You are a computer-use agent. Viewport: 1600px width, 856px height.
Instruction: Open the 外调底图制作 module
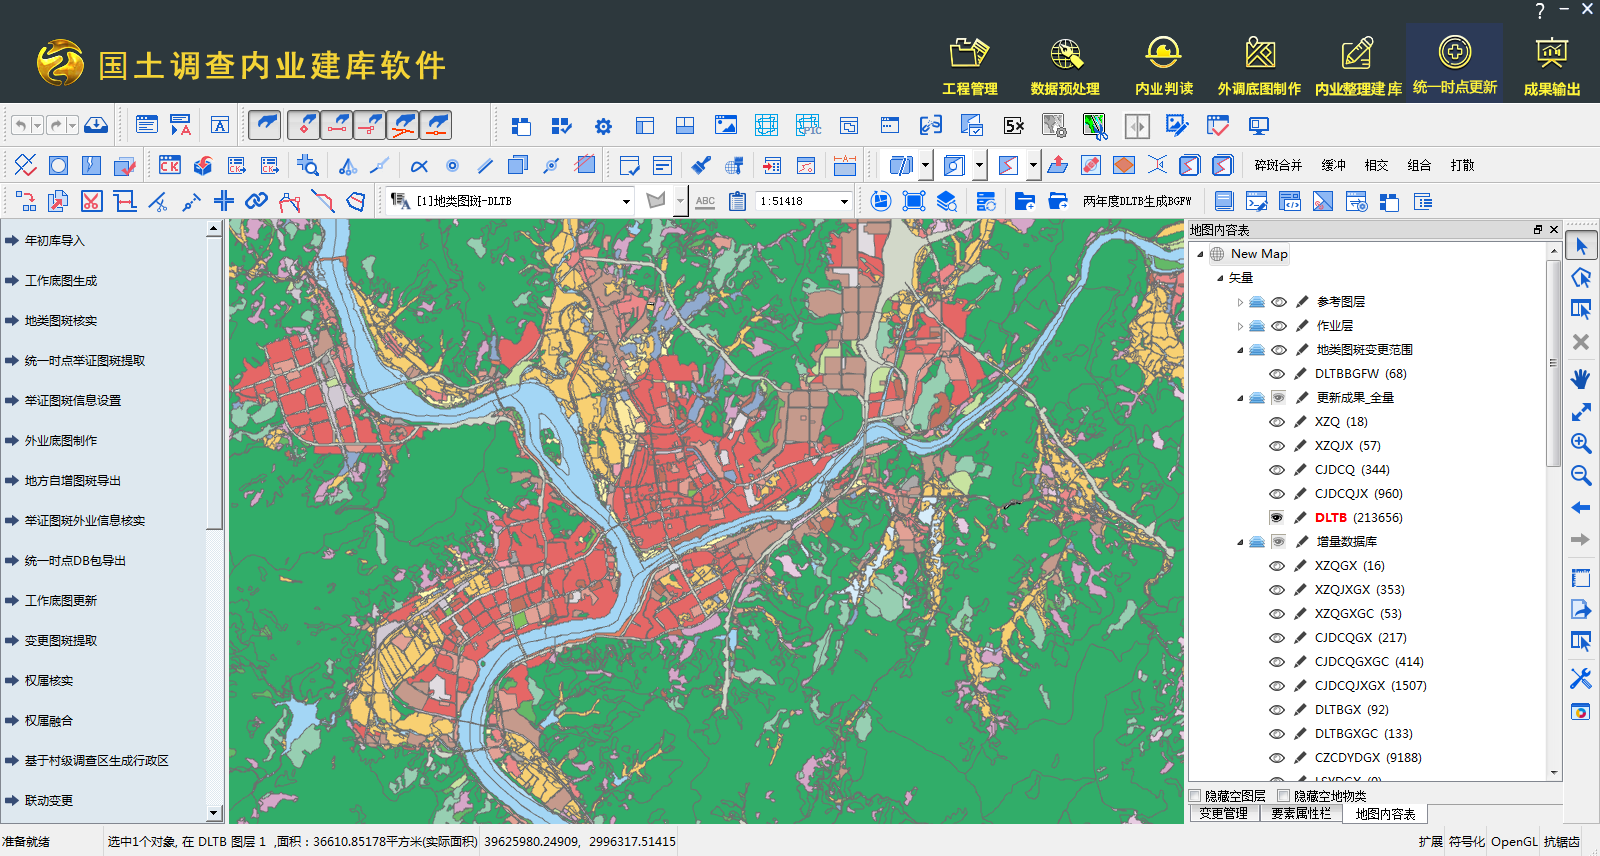[x=1259, y=66]
